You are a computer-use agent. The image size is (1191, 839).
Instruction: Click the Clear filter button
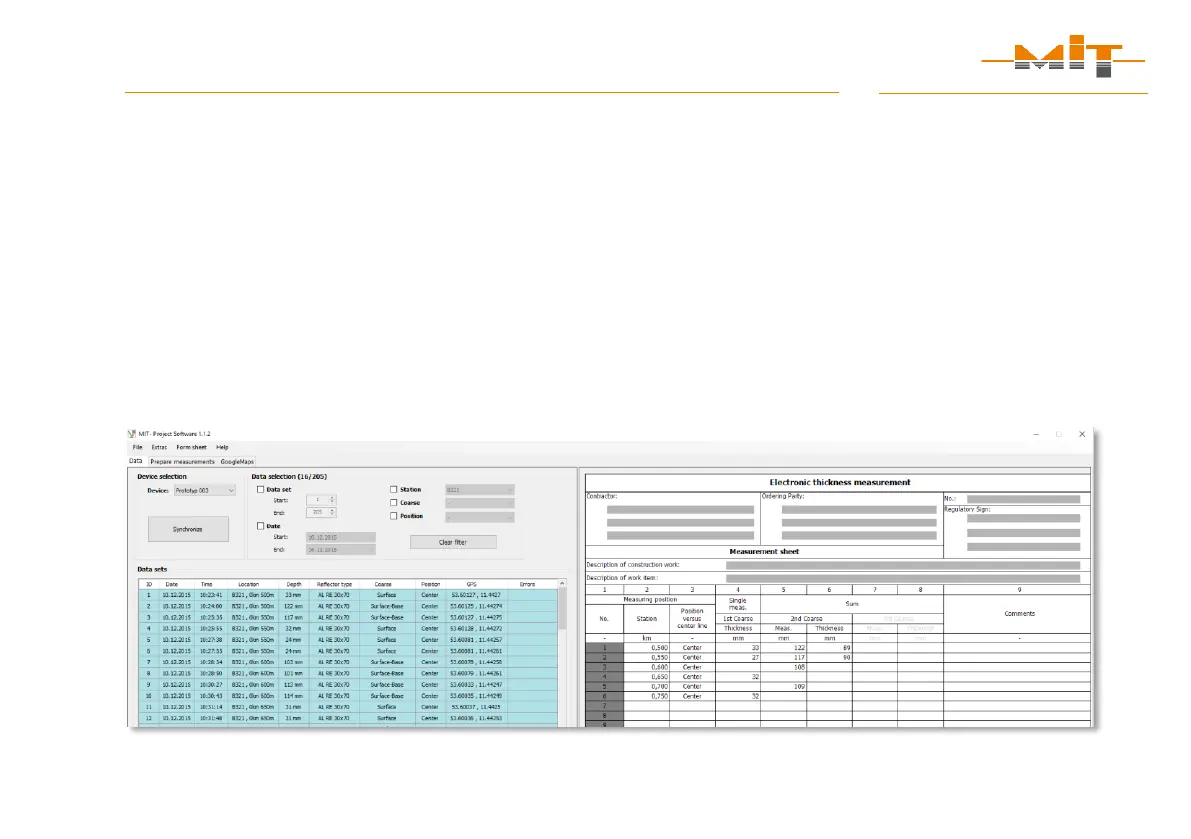click(453, 542)
